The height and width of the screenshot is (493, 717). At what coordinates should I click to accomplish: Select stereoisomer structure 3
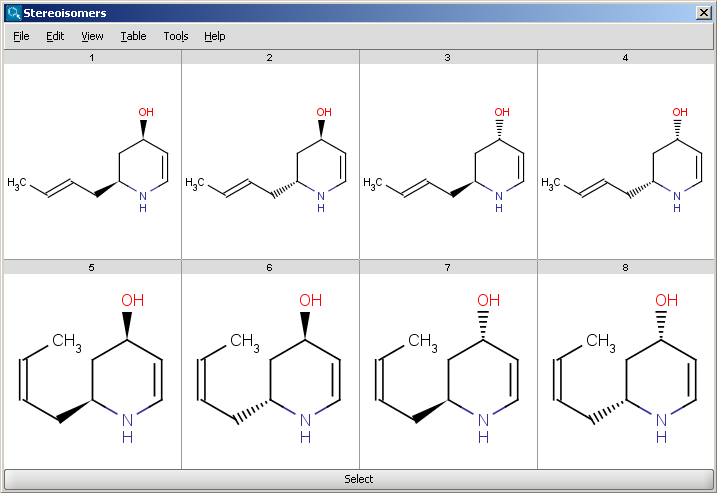click(x=448, y=162)
